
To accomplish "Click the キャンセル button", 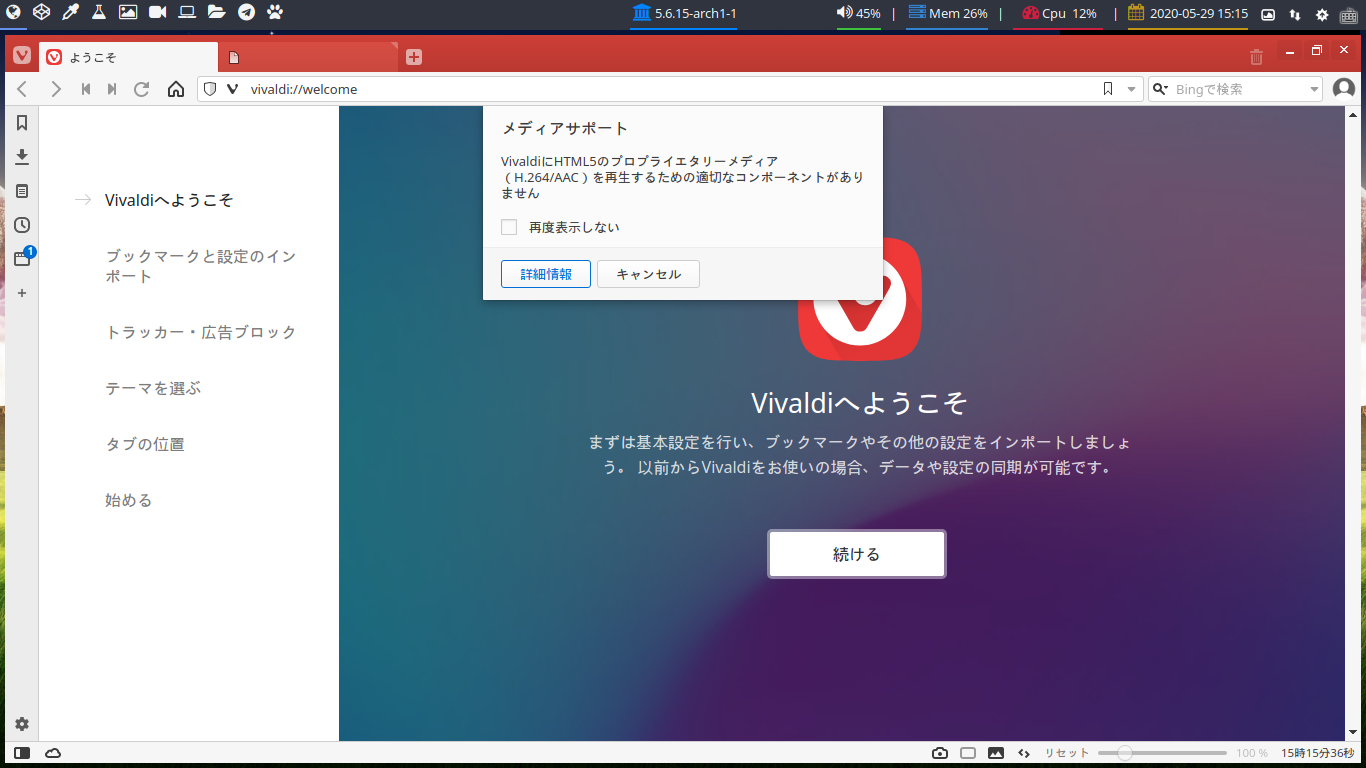I will click(648, 274).
